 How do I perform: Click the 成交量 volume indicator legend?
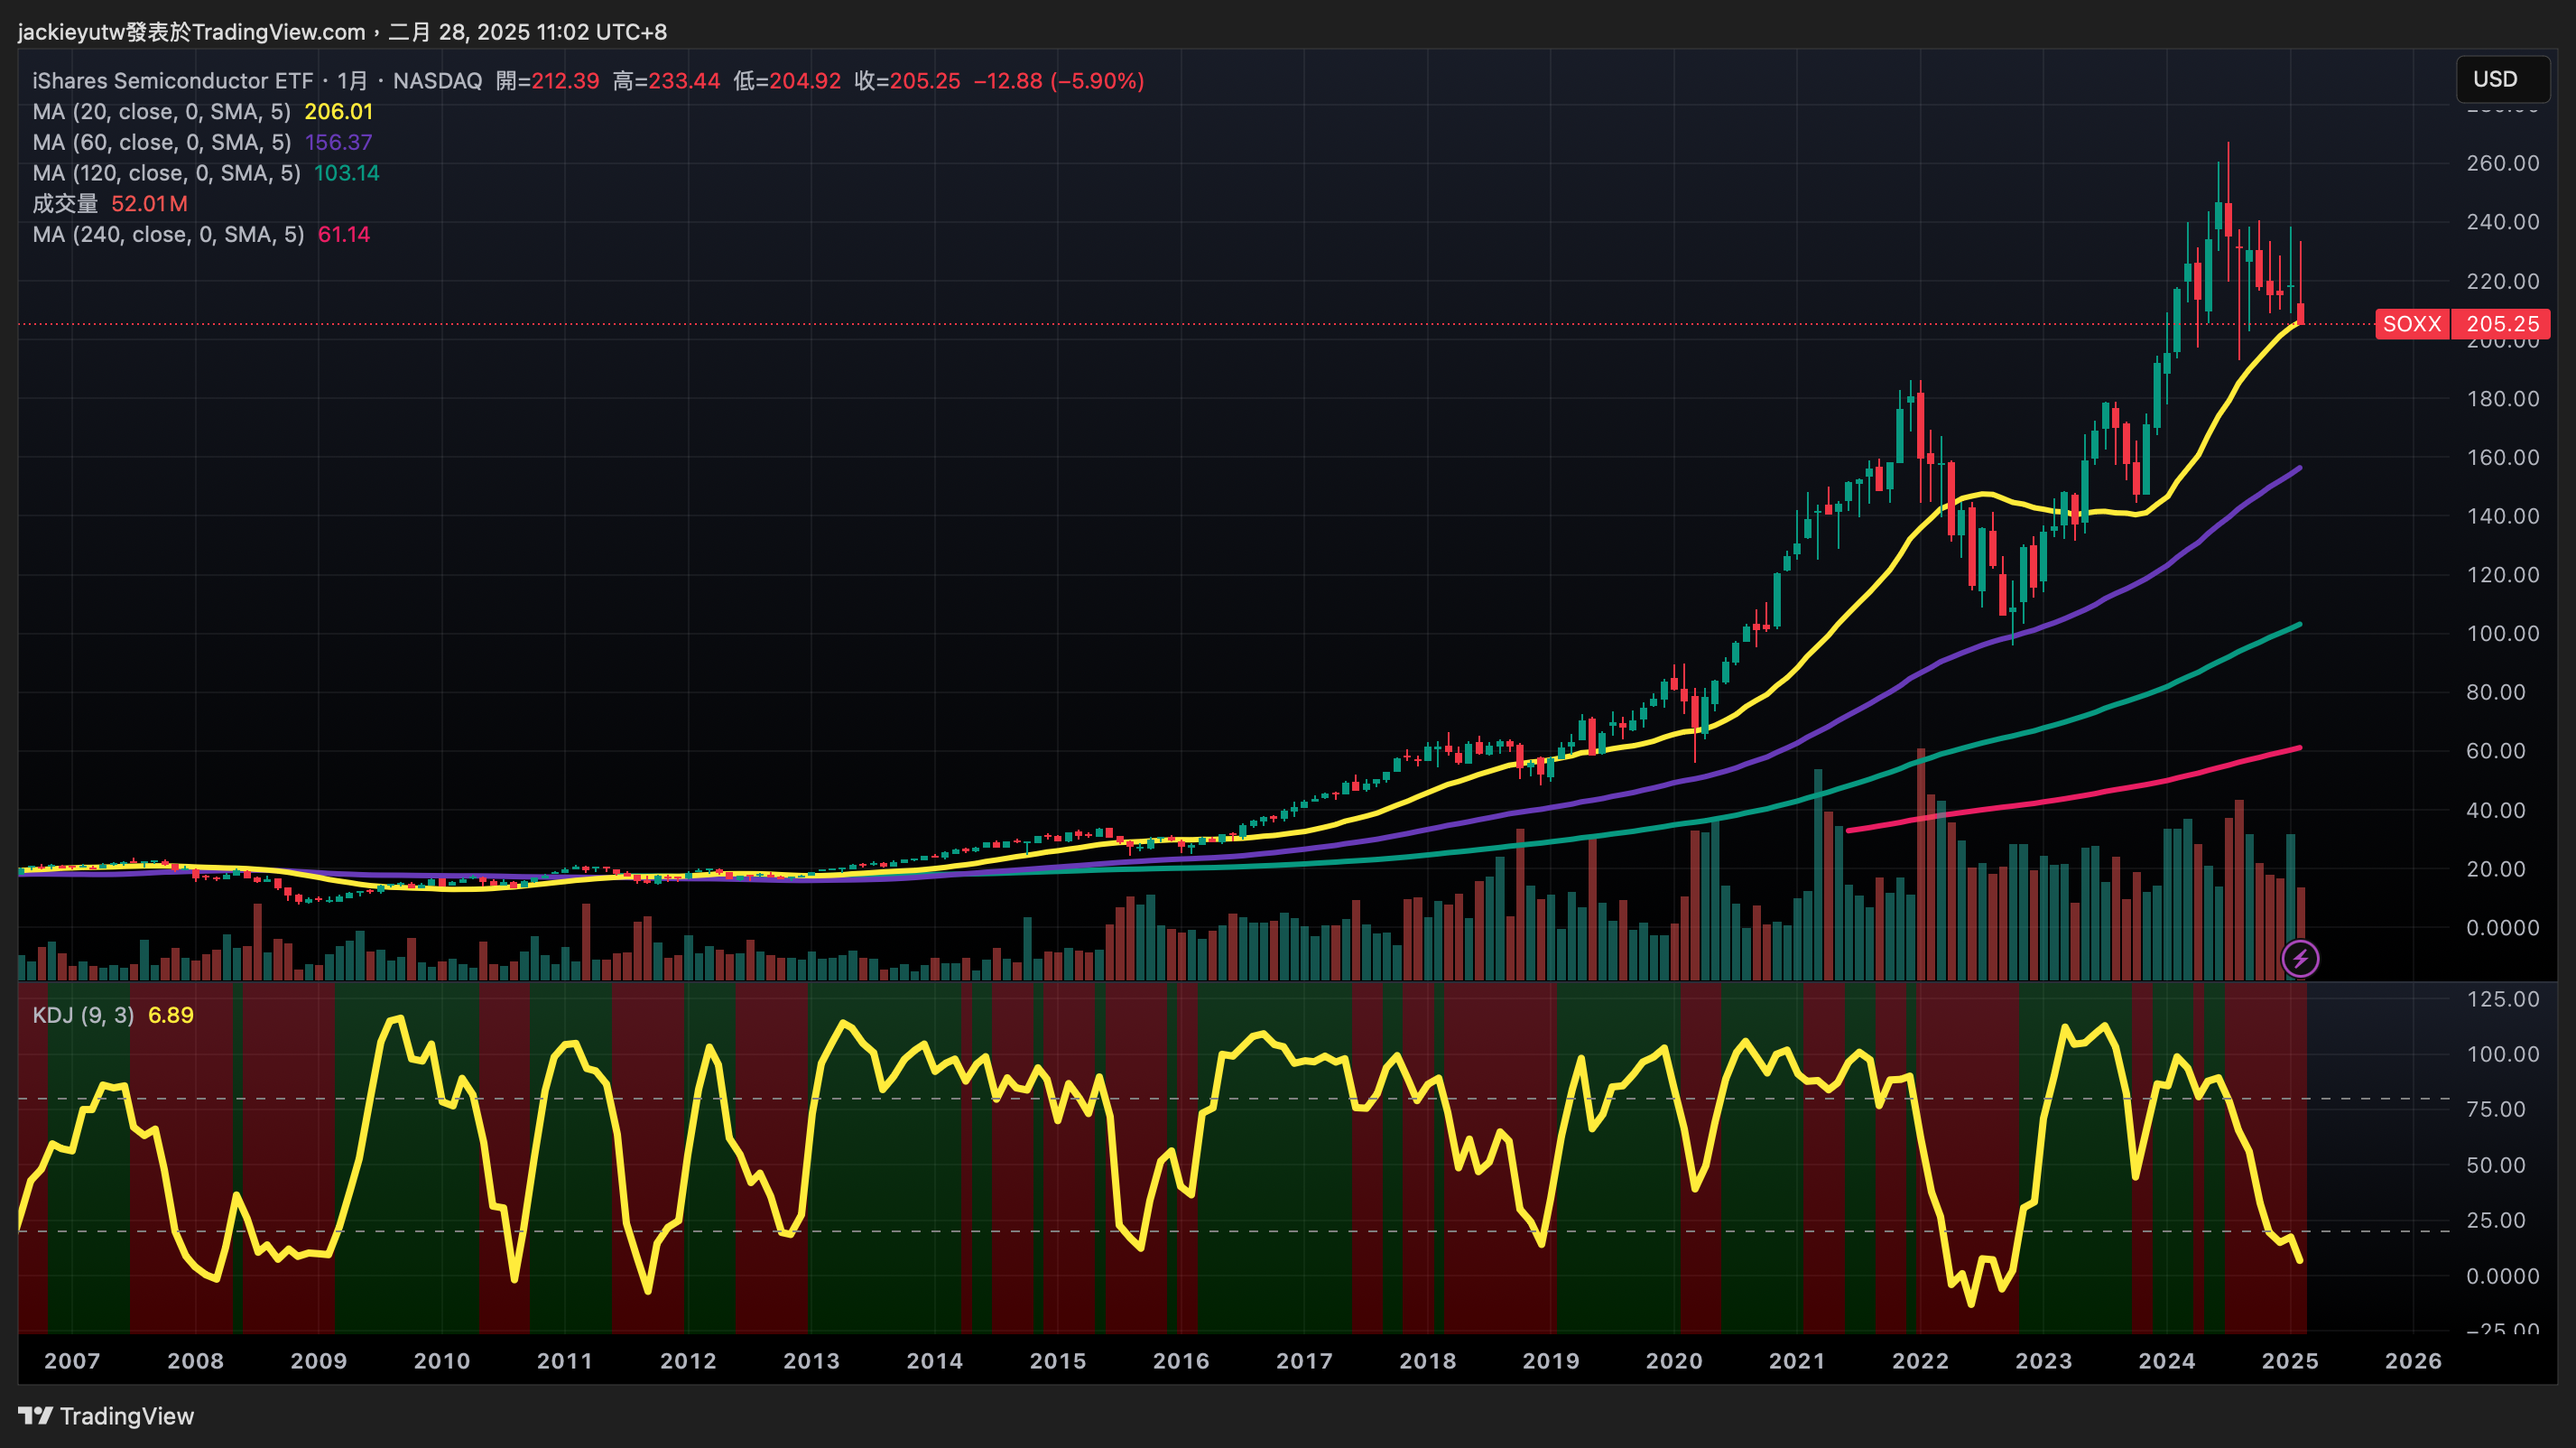pos(65,204)
